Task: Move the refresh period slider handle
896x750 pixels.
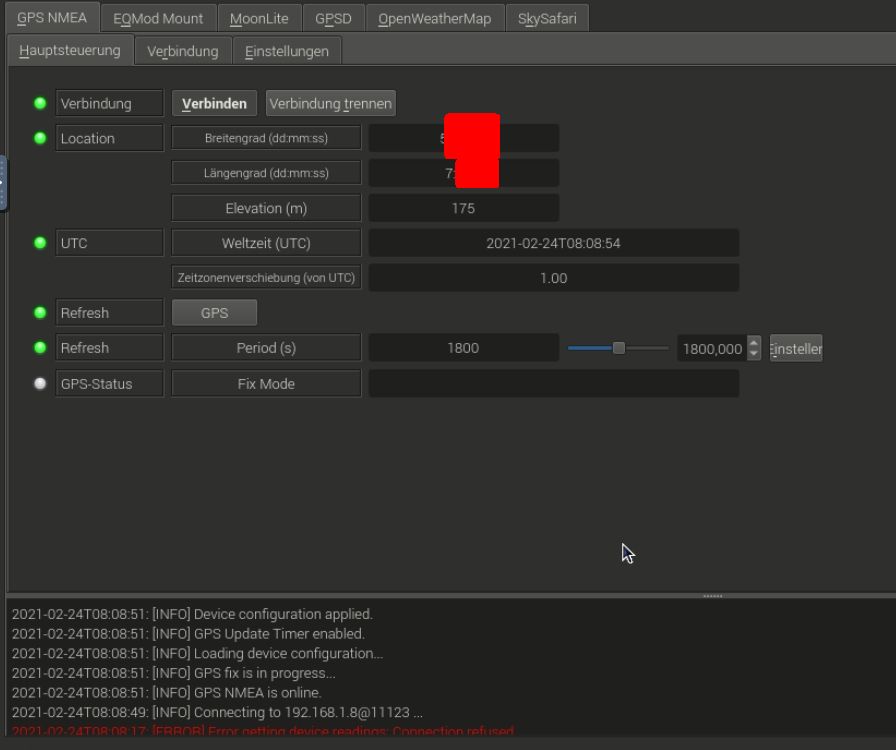Action: pyautogui.click(x=618, y=348)
